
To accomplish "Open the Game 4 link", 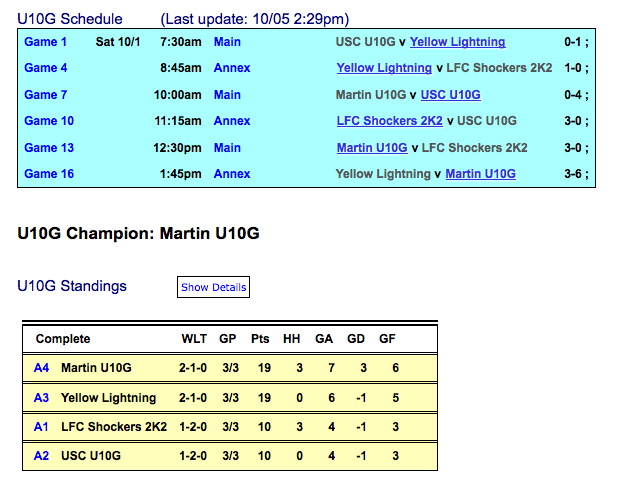I will (x=45, y=68).
